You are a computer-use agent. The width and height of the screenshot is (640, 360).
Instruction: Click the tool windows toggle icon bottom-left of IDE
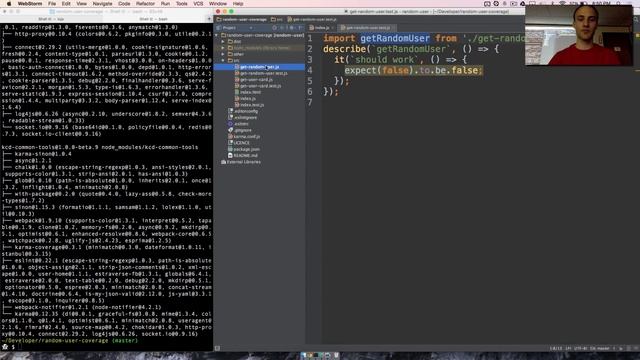(217, 348)
